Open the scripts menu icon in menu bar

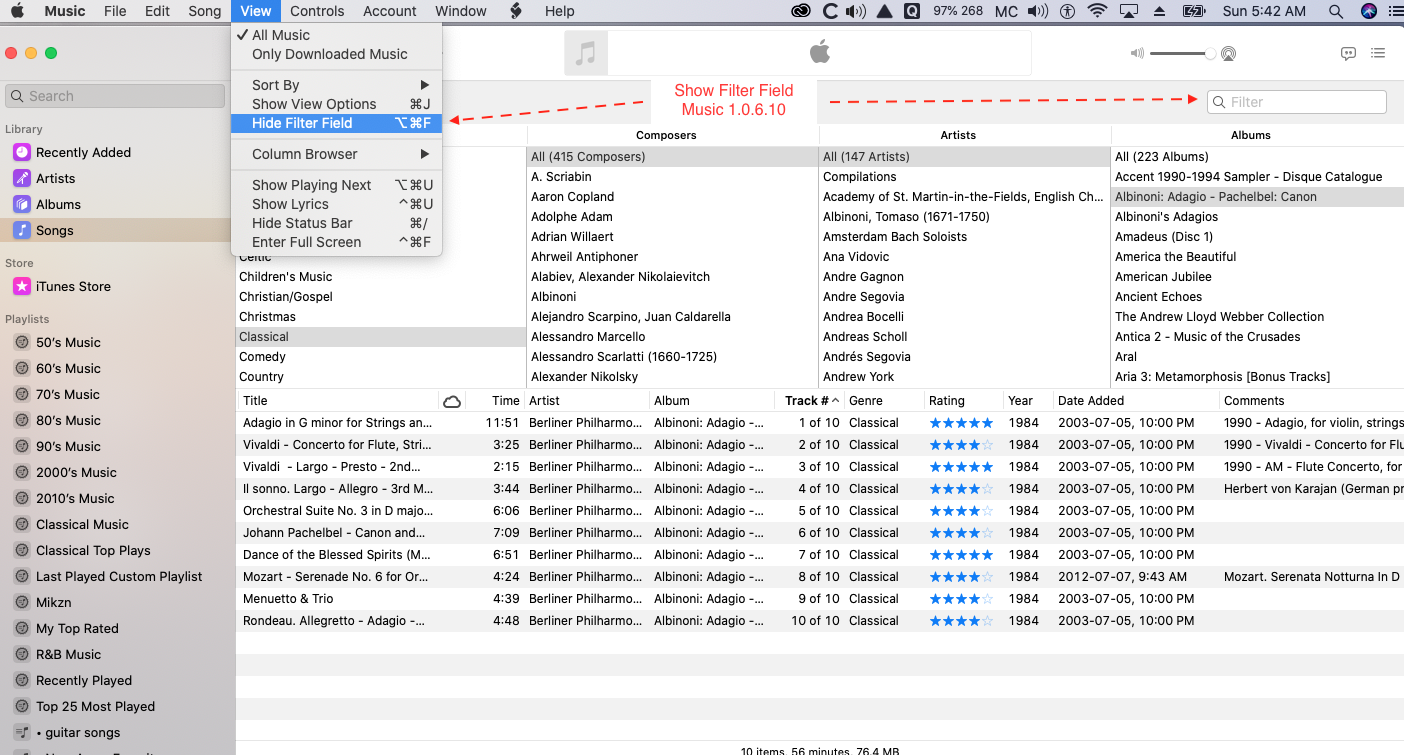[516, 11]
